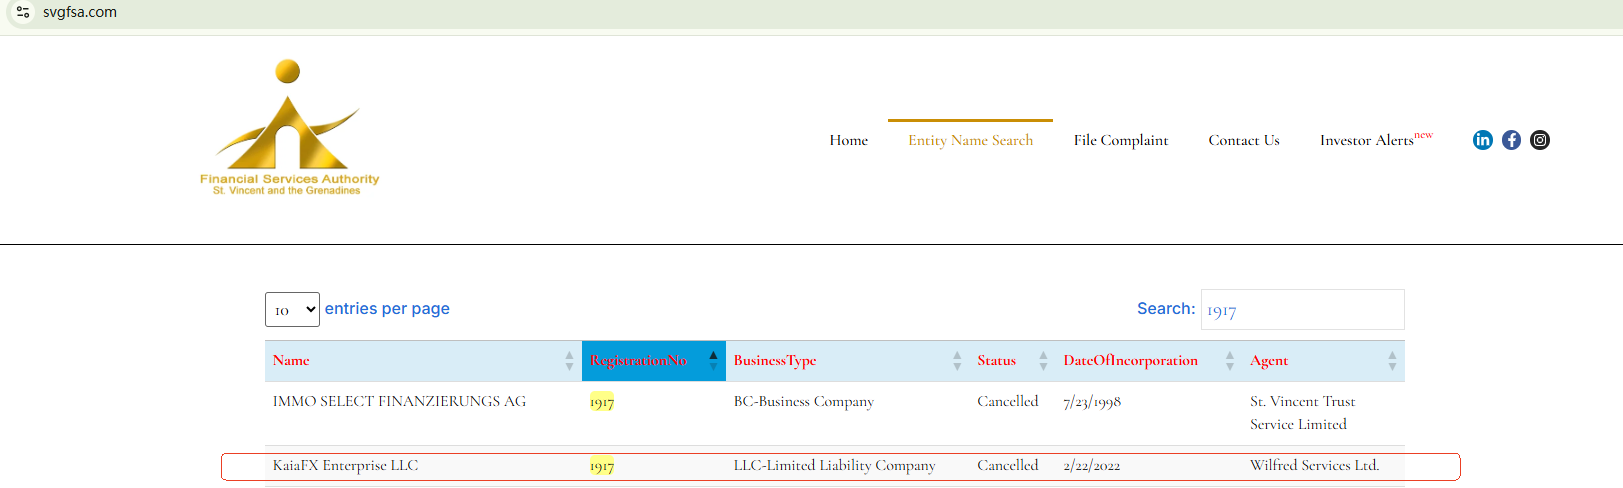Open the Instagram social icon

point(1540,140)
